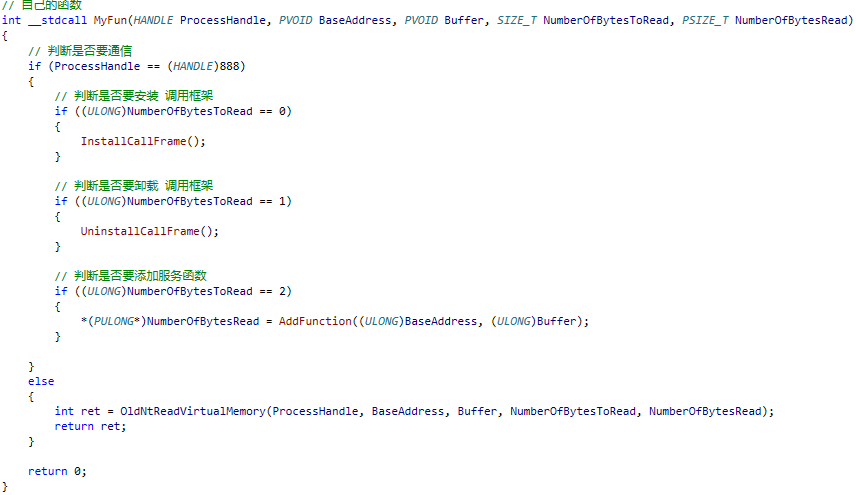
Task: Click the __stdcall keyword
Action: pos(57,20)
